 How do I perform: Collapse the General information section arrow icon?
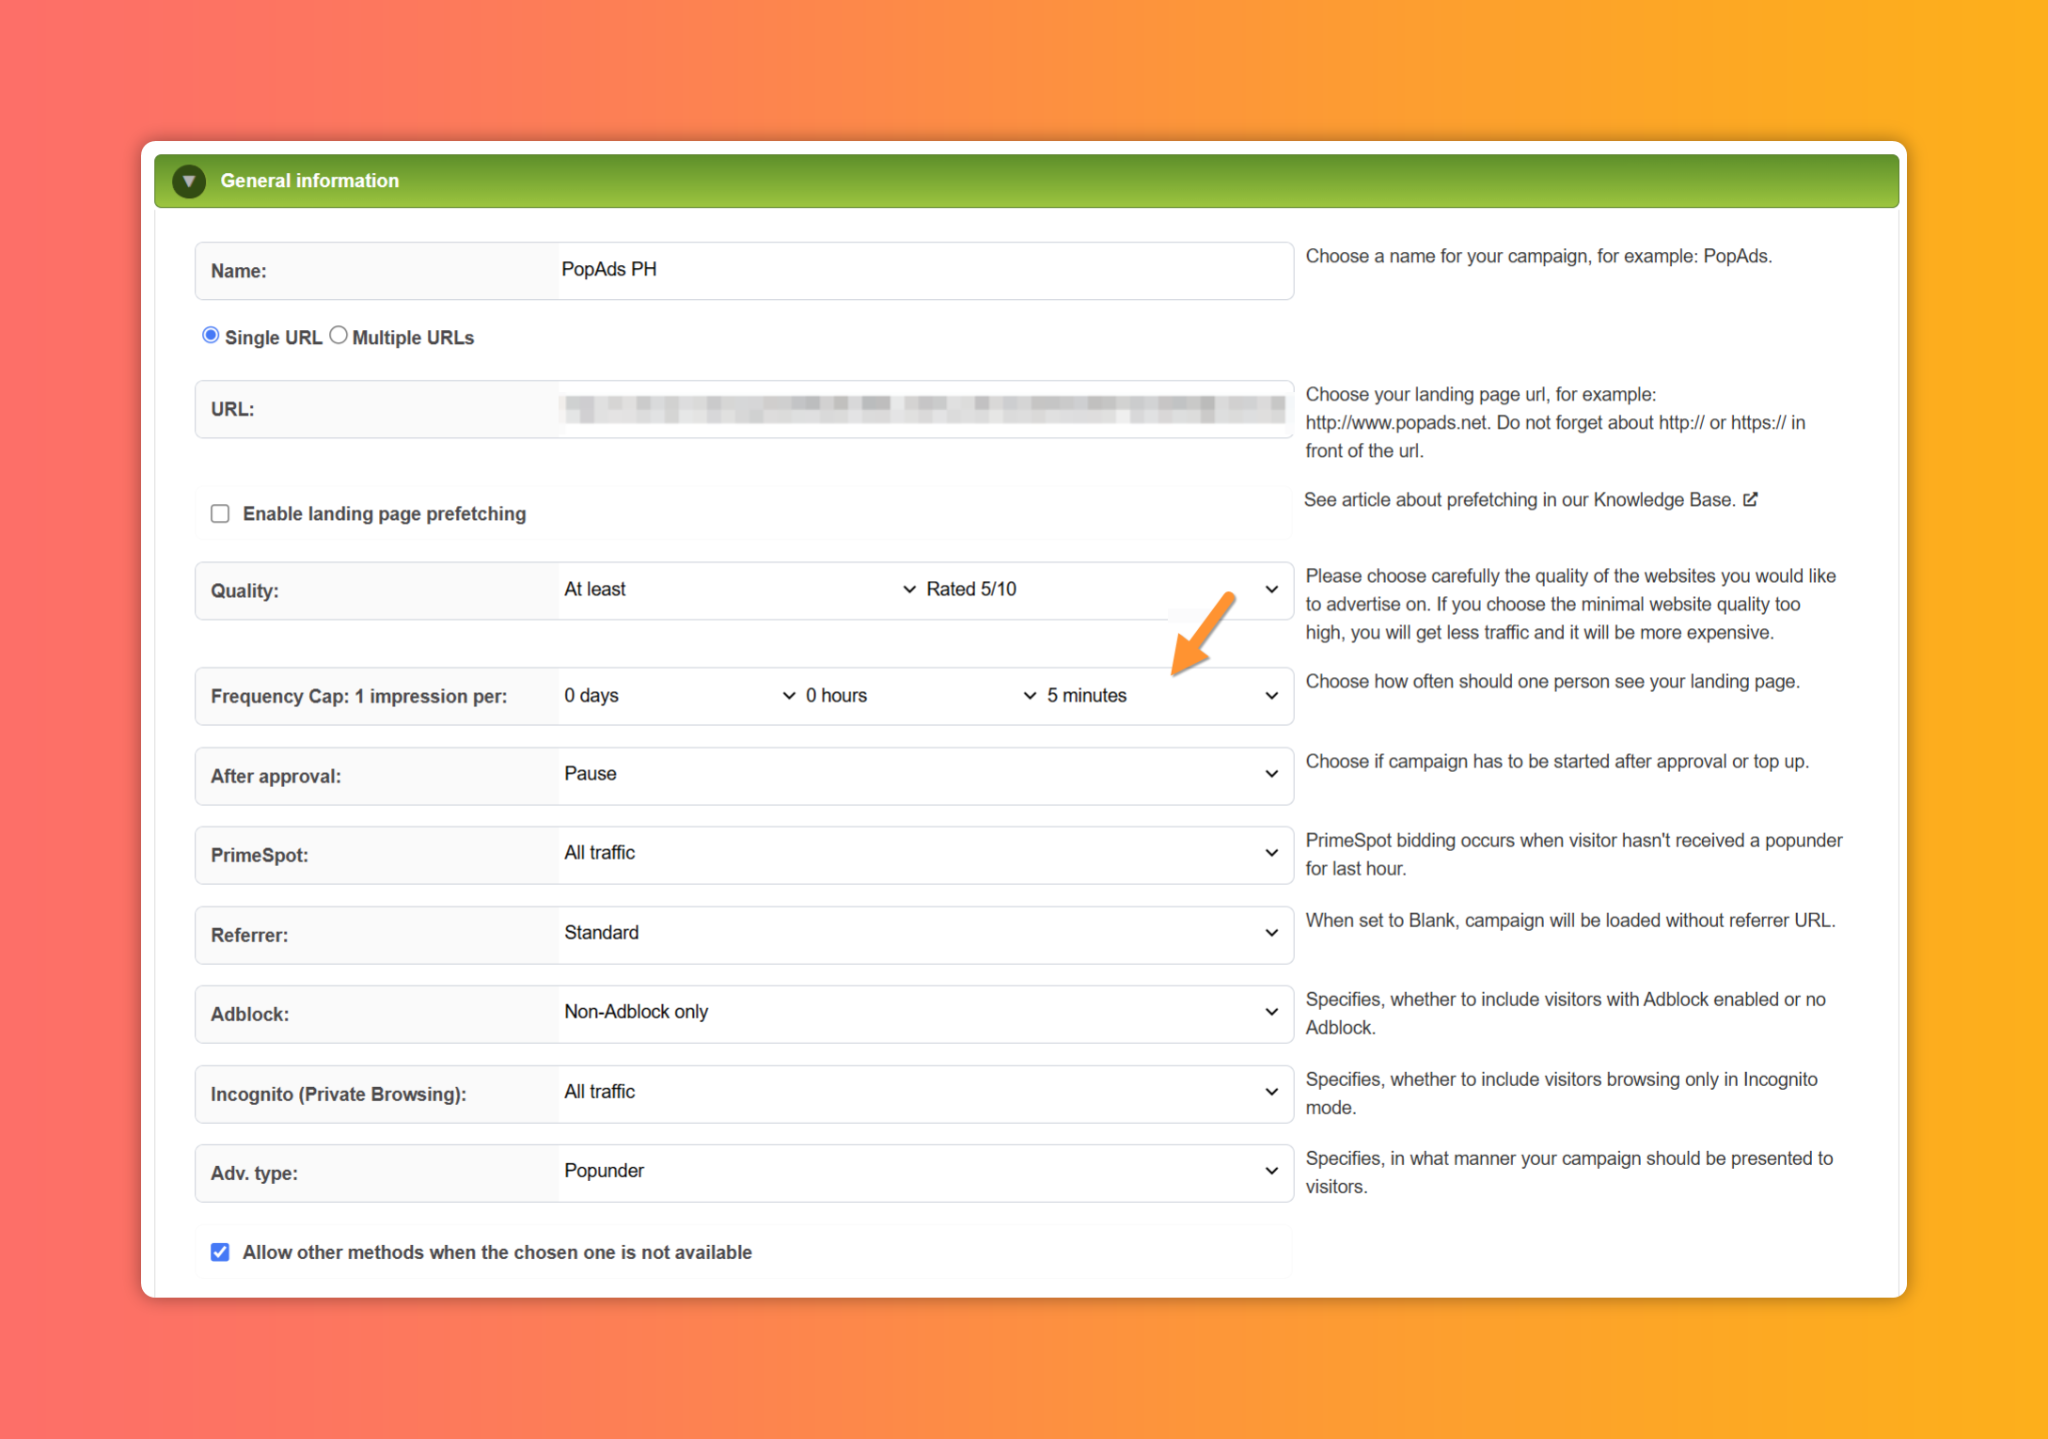[189, 181]
